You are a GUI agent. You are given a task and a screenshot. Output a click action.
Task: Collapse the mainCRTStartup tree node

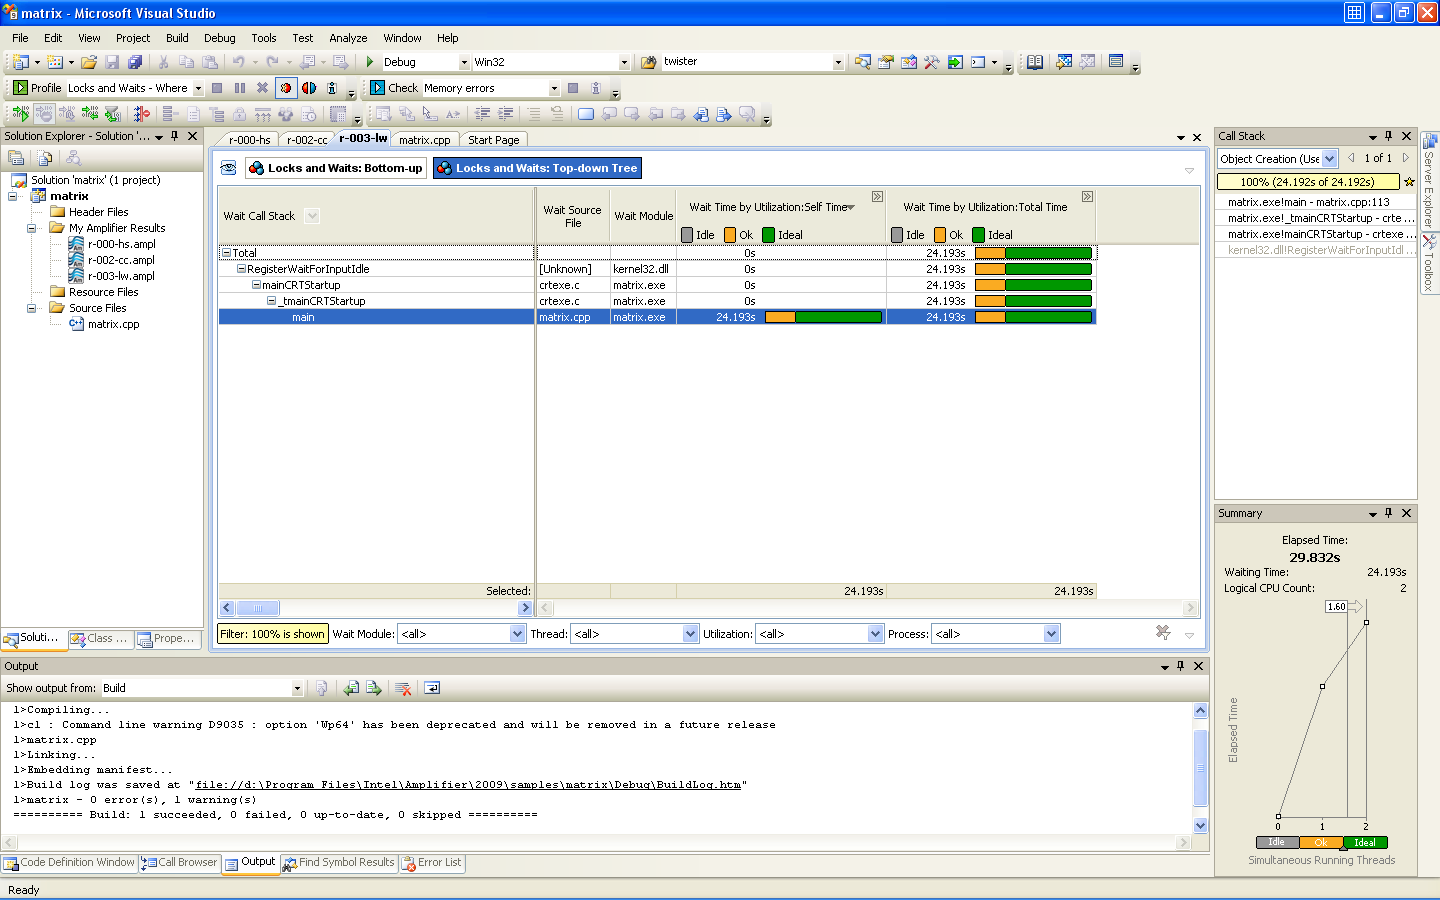[256, 285]
